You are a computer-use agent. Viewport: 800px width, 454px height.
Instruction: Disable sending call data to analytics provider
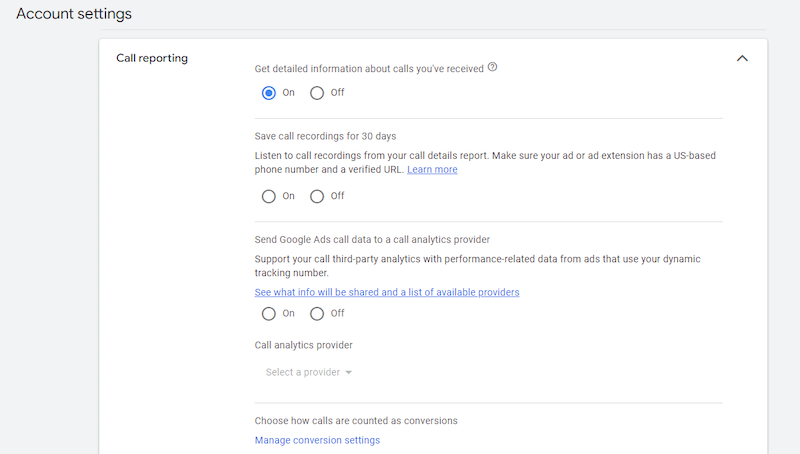[x=317, y=314]
